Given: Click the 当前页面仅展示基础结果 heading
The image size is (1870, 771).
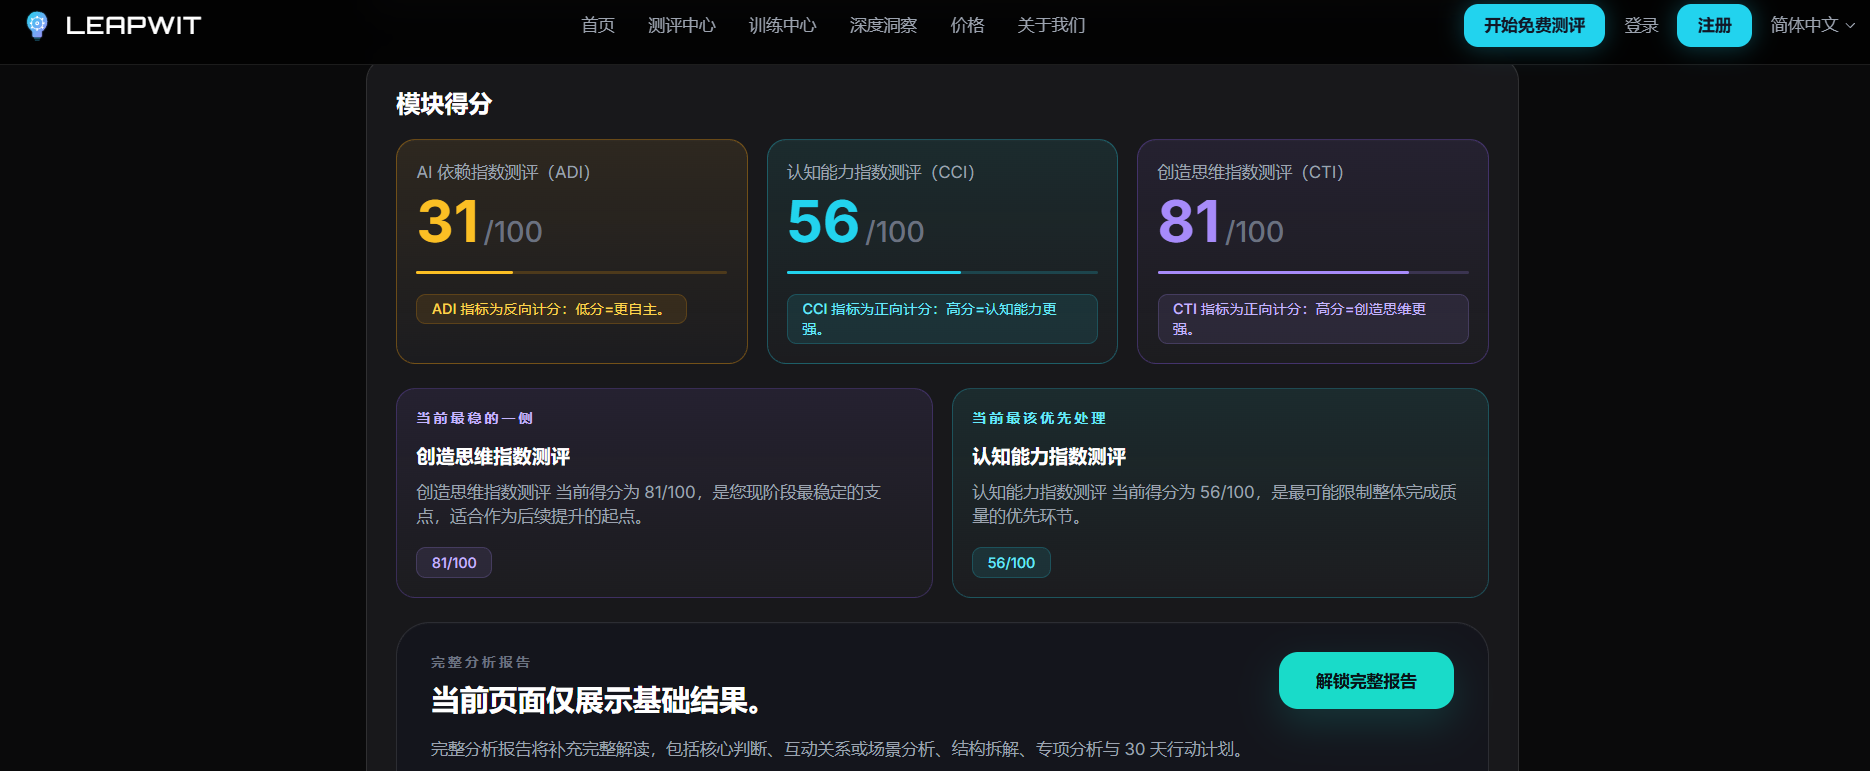Looking at the screenshot, I should [596, 700].
